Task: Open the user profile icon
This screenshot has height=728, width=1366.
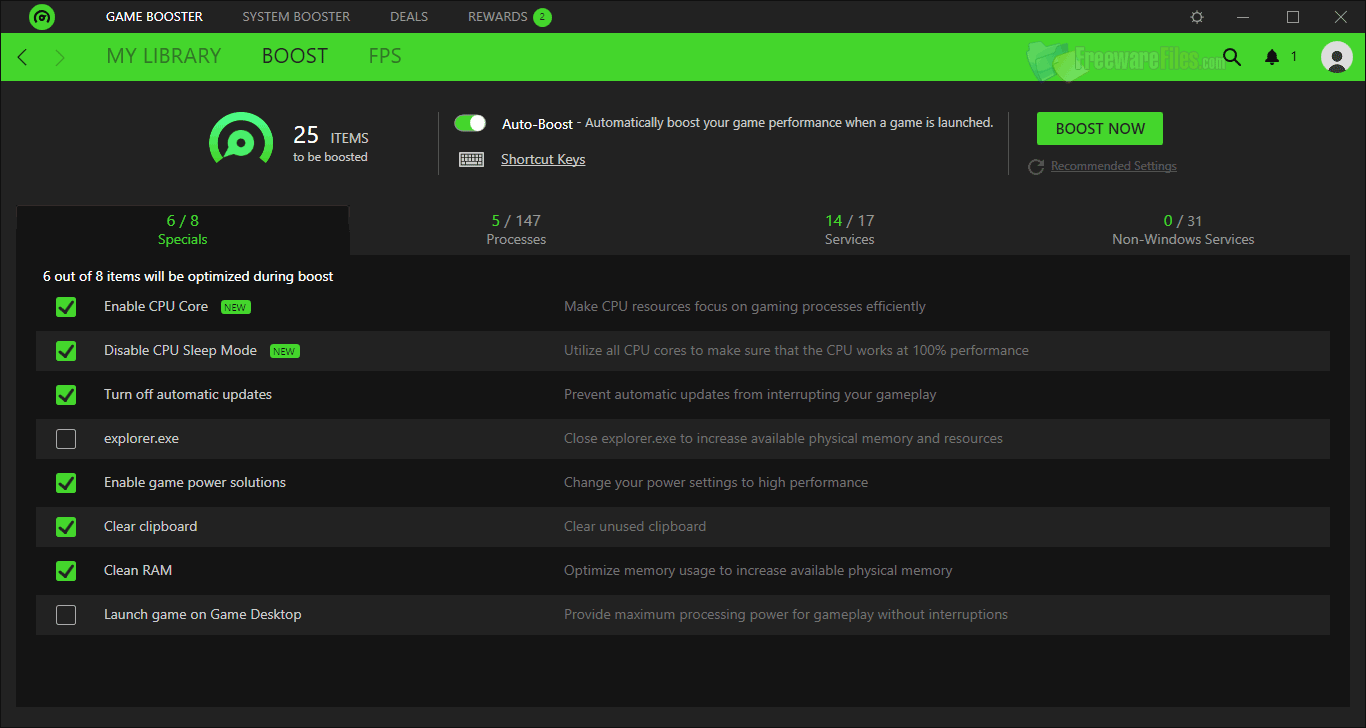Action: (1336, 57)
